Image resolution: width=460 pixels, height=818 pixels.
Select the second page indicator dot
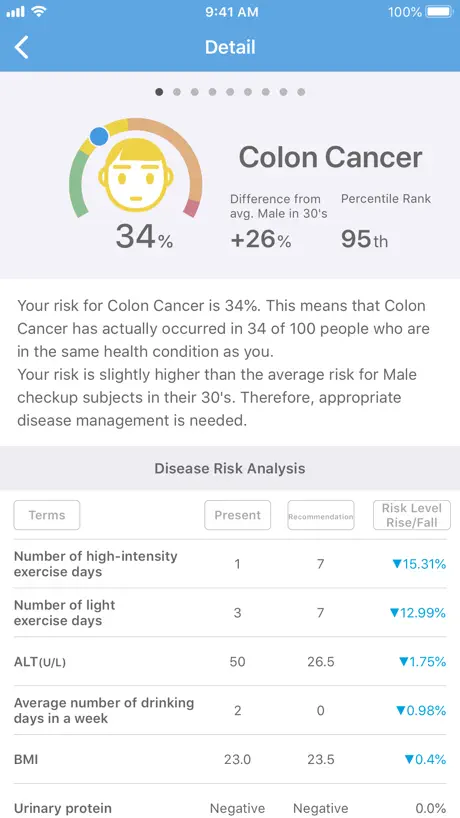click(177, 92)
